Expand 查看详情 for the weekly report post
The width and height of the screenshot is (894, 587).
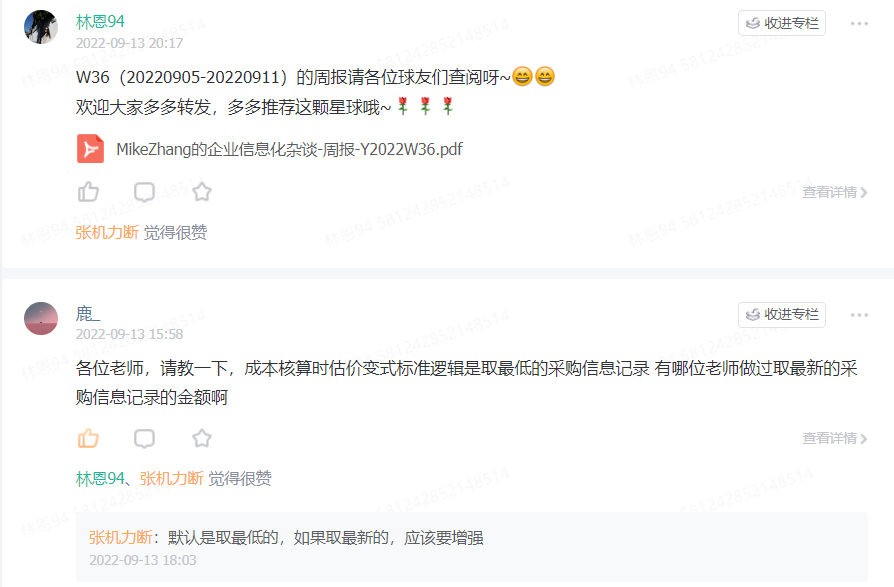click(x=835, y=192)
